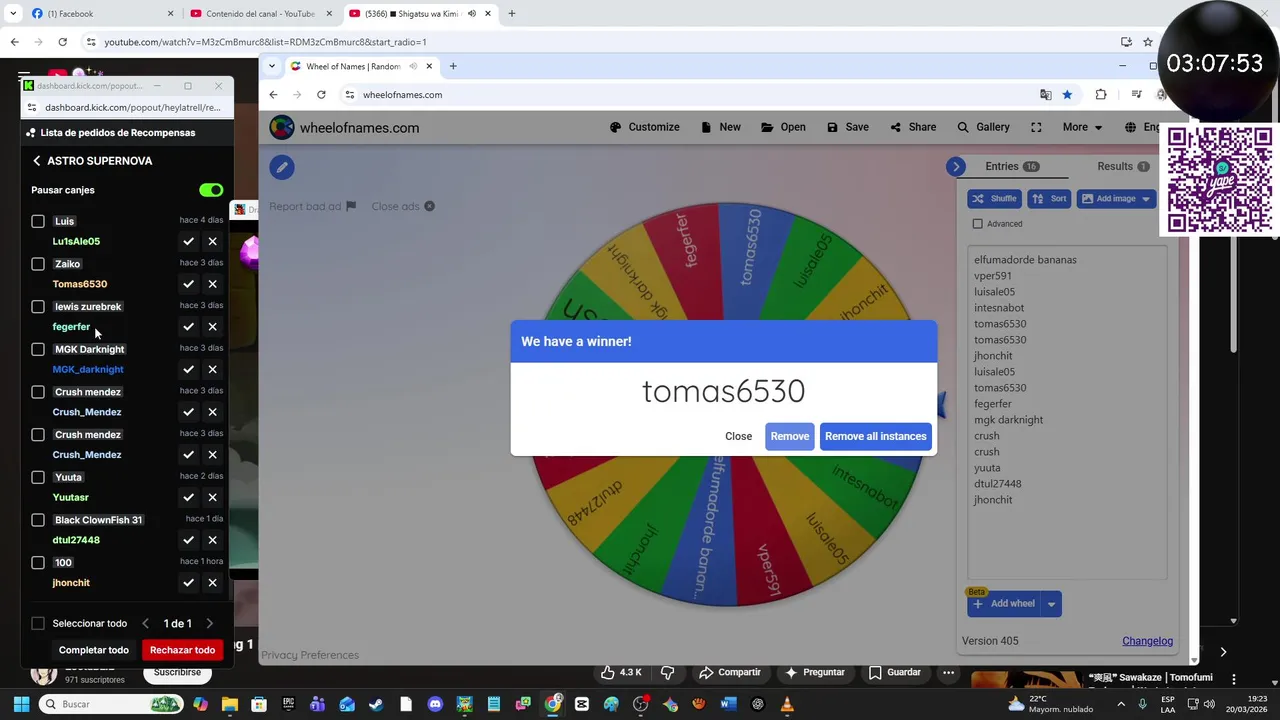Click the Rechazar todo button

(182, 650)
